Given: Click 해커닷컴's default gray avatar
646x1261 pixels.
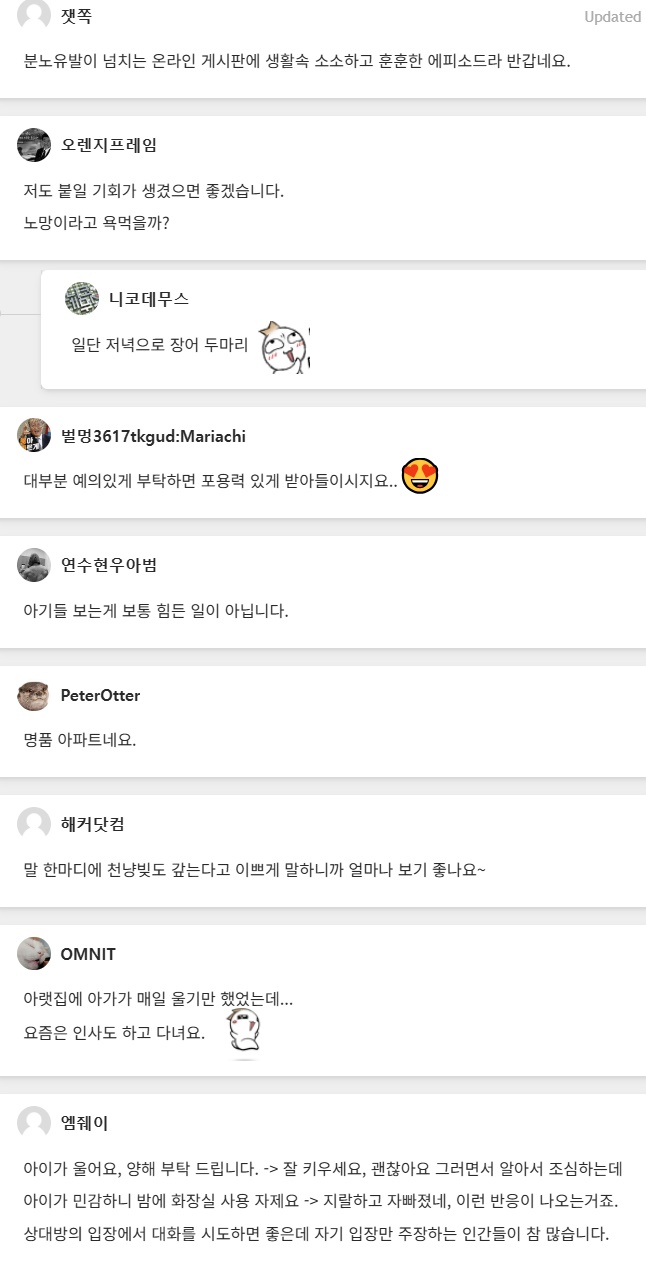Looking at the screenshot, I should [x=34, y=824].
